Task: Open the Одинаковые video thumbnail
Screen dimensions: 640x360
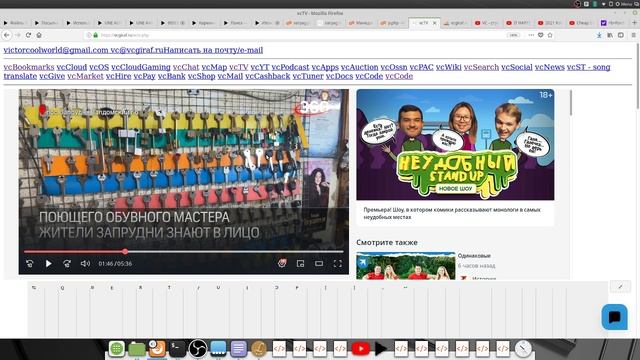Action: click(x=406, y=266)
